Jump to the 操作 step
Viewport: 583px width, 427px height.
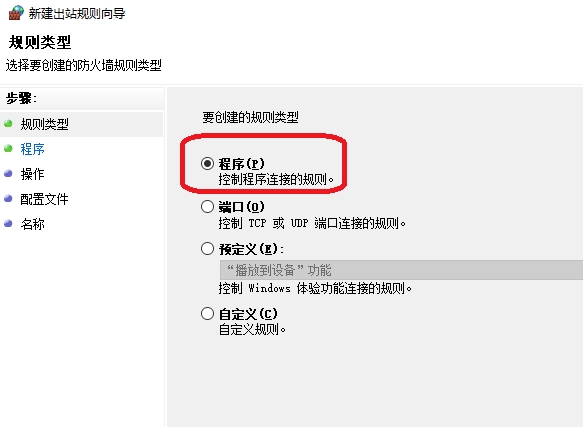click(x=32, y=174)
